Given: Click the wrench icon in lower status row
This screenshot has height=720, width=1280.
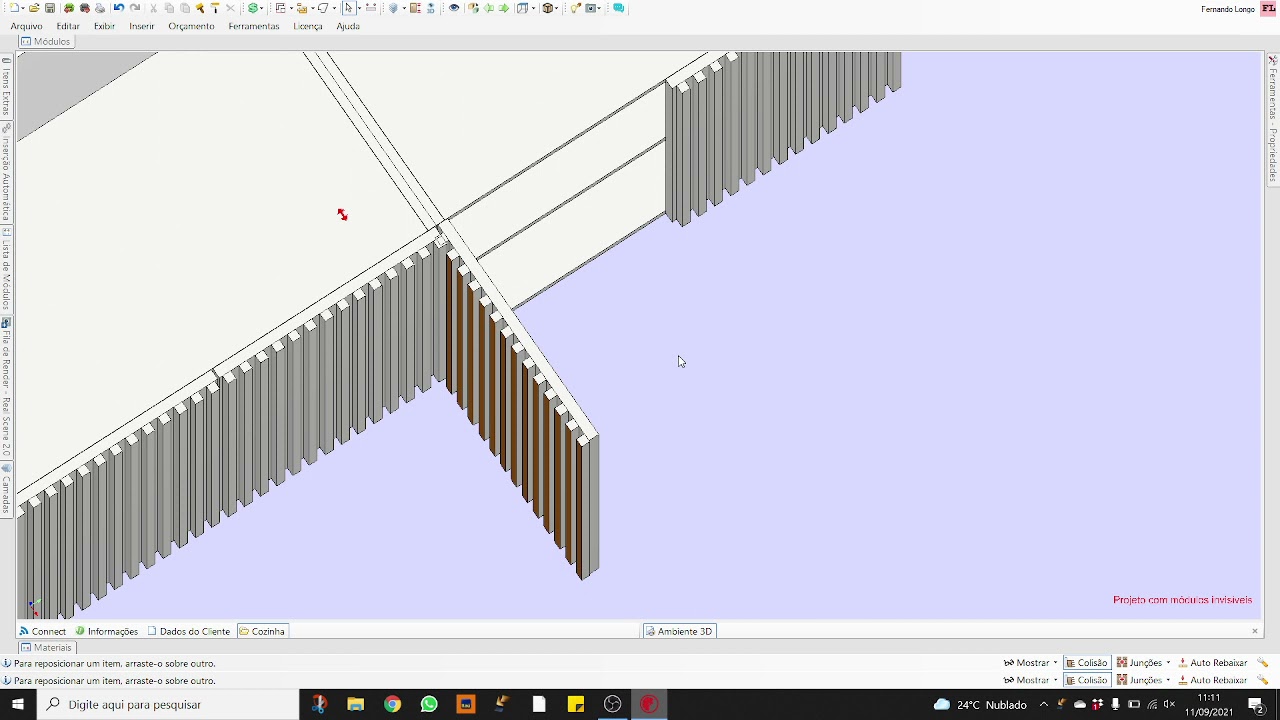Looking at the screenshot, I should 1262,680.
